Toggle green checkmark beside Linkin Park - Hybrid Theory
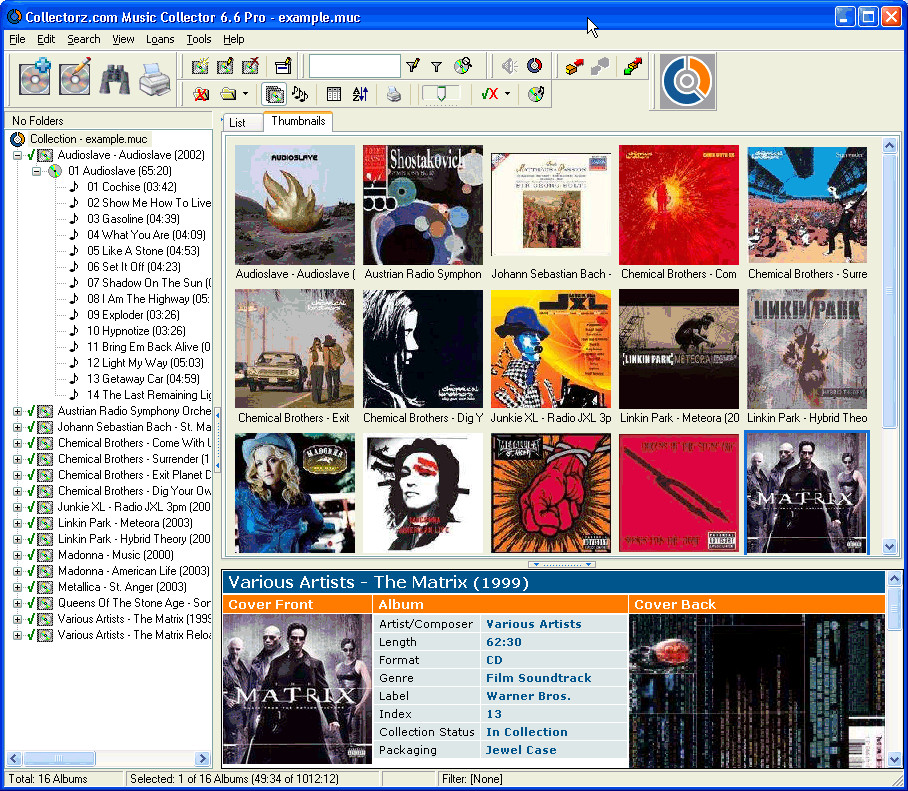The height and width of the screenshot is (791, 908). coord(31,539)
